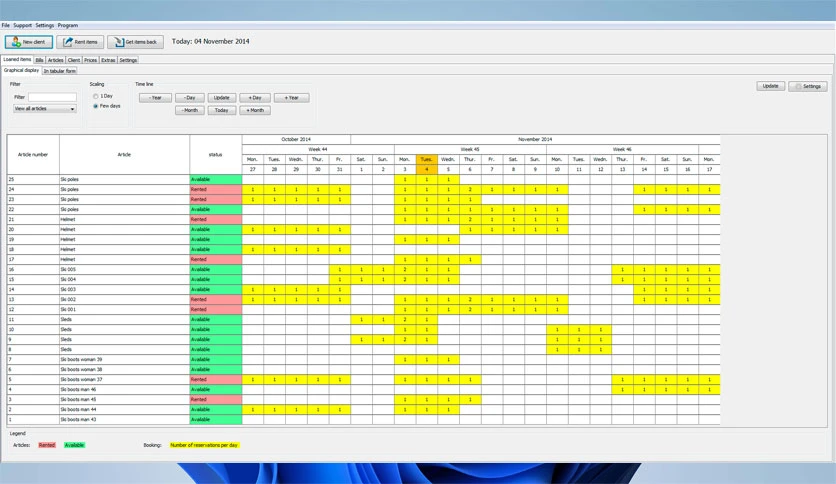Viewport: 836px width, 484px height.
Task: Switch to the Client tab
Action: pos(74,60)
